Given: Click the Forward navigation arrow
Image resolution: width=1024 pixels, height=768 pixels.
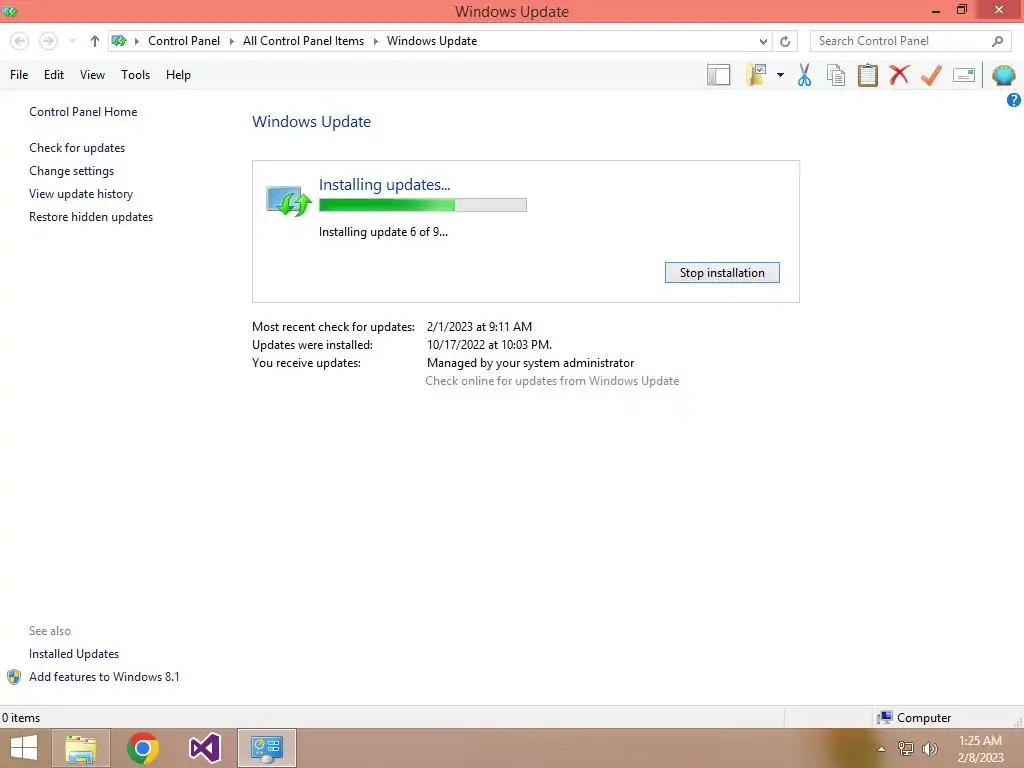Looking at the screenshot, I should pyautogui.click(x=48, y=41).
